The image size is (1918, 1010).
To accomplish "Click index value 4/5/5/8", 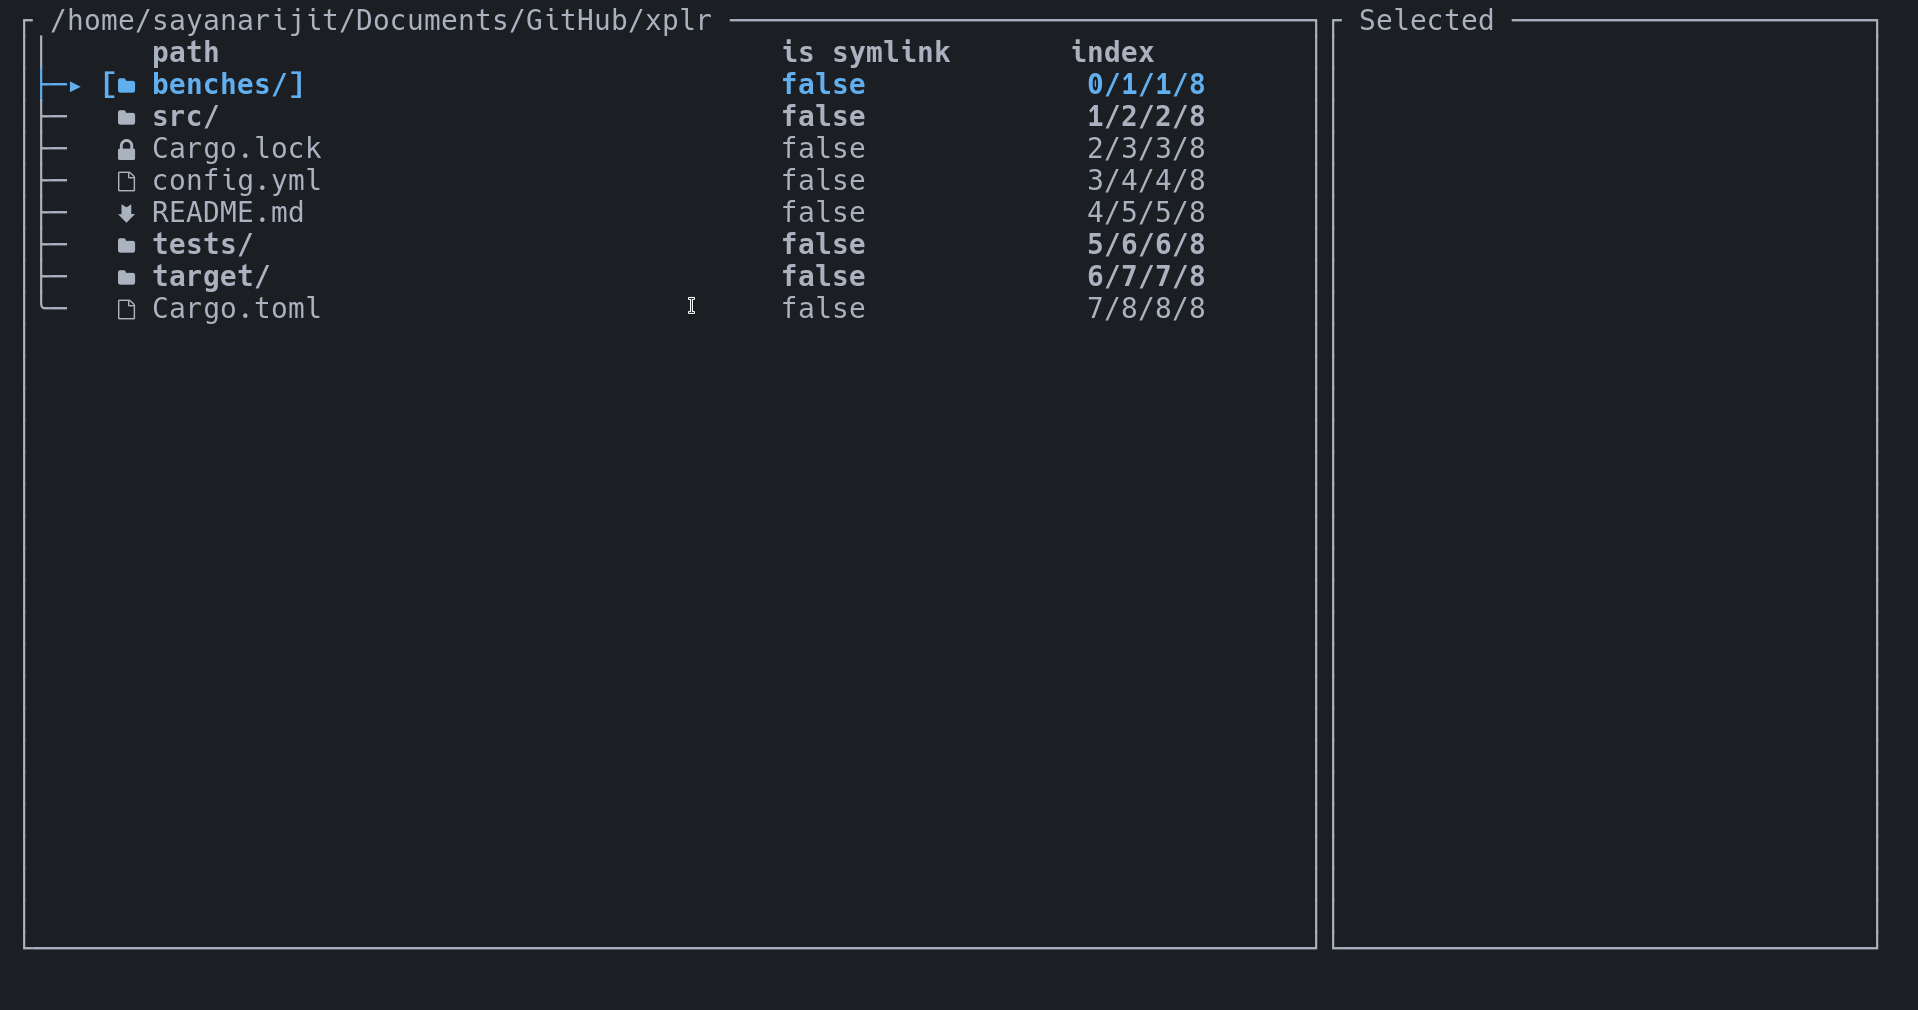I will 1146,213.
